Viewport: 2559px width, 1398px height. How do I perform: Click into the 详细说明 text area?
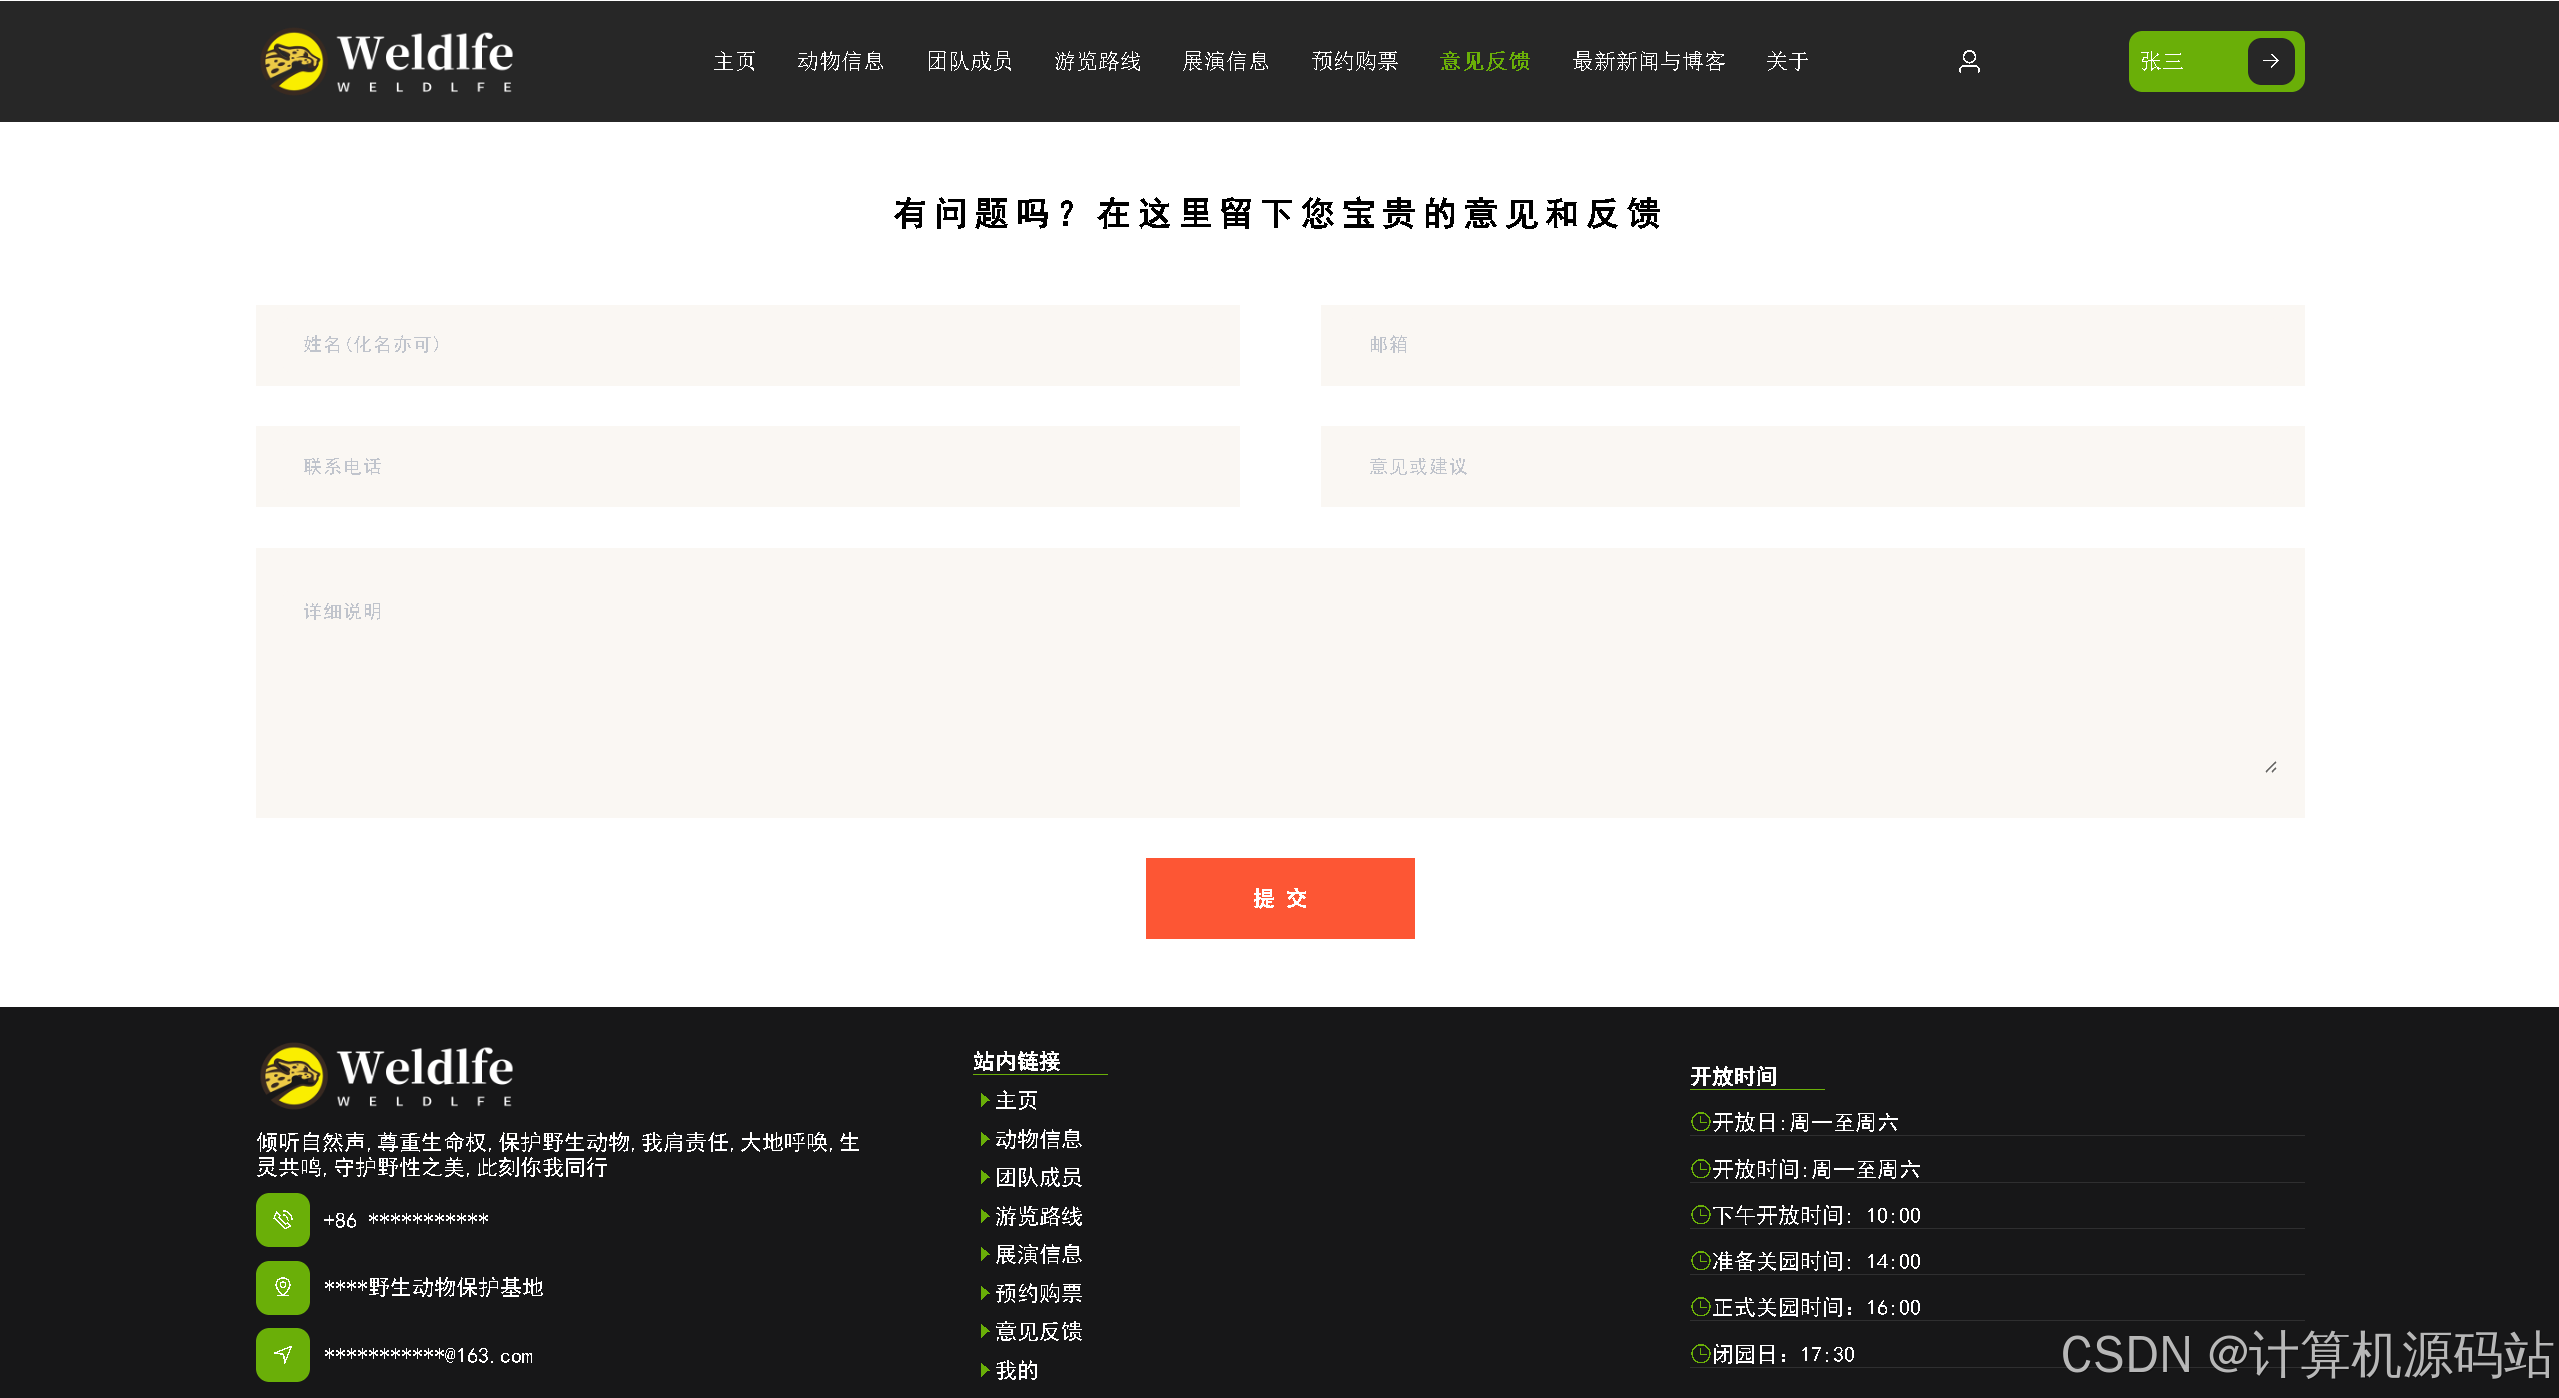(x=1280, y=683)
